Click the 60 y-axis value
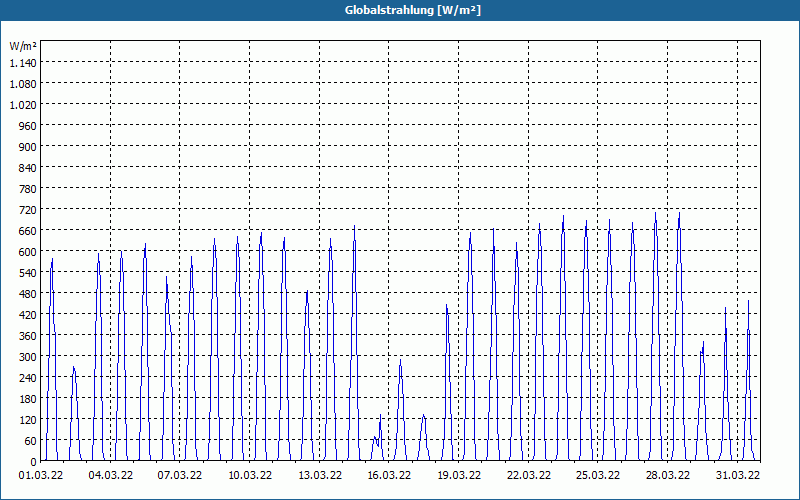800x500 pixels. point(31,441)
